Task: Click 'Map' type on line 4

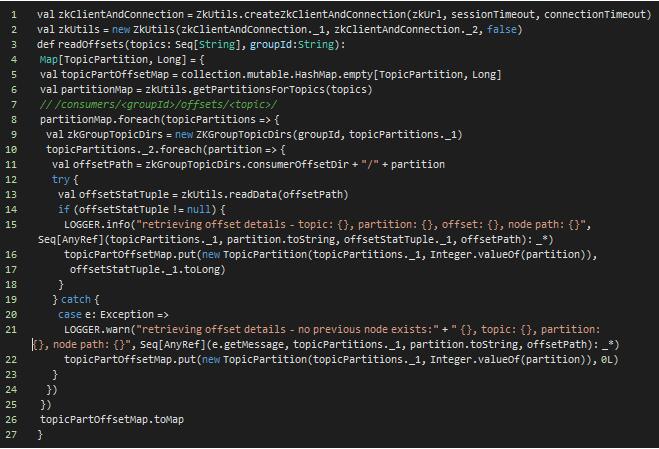Action: coord(49,60)
